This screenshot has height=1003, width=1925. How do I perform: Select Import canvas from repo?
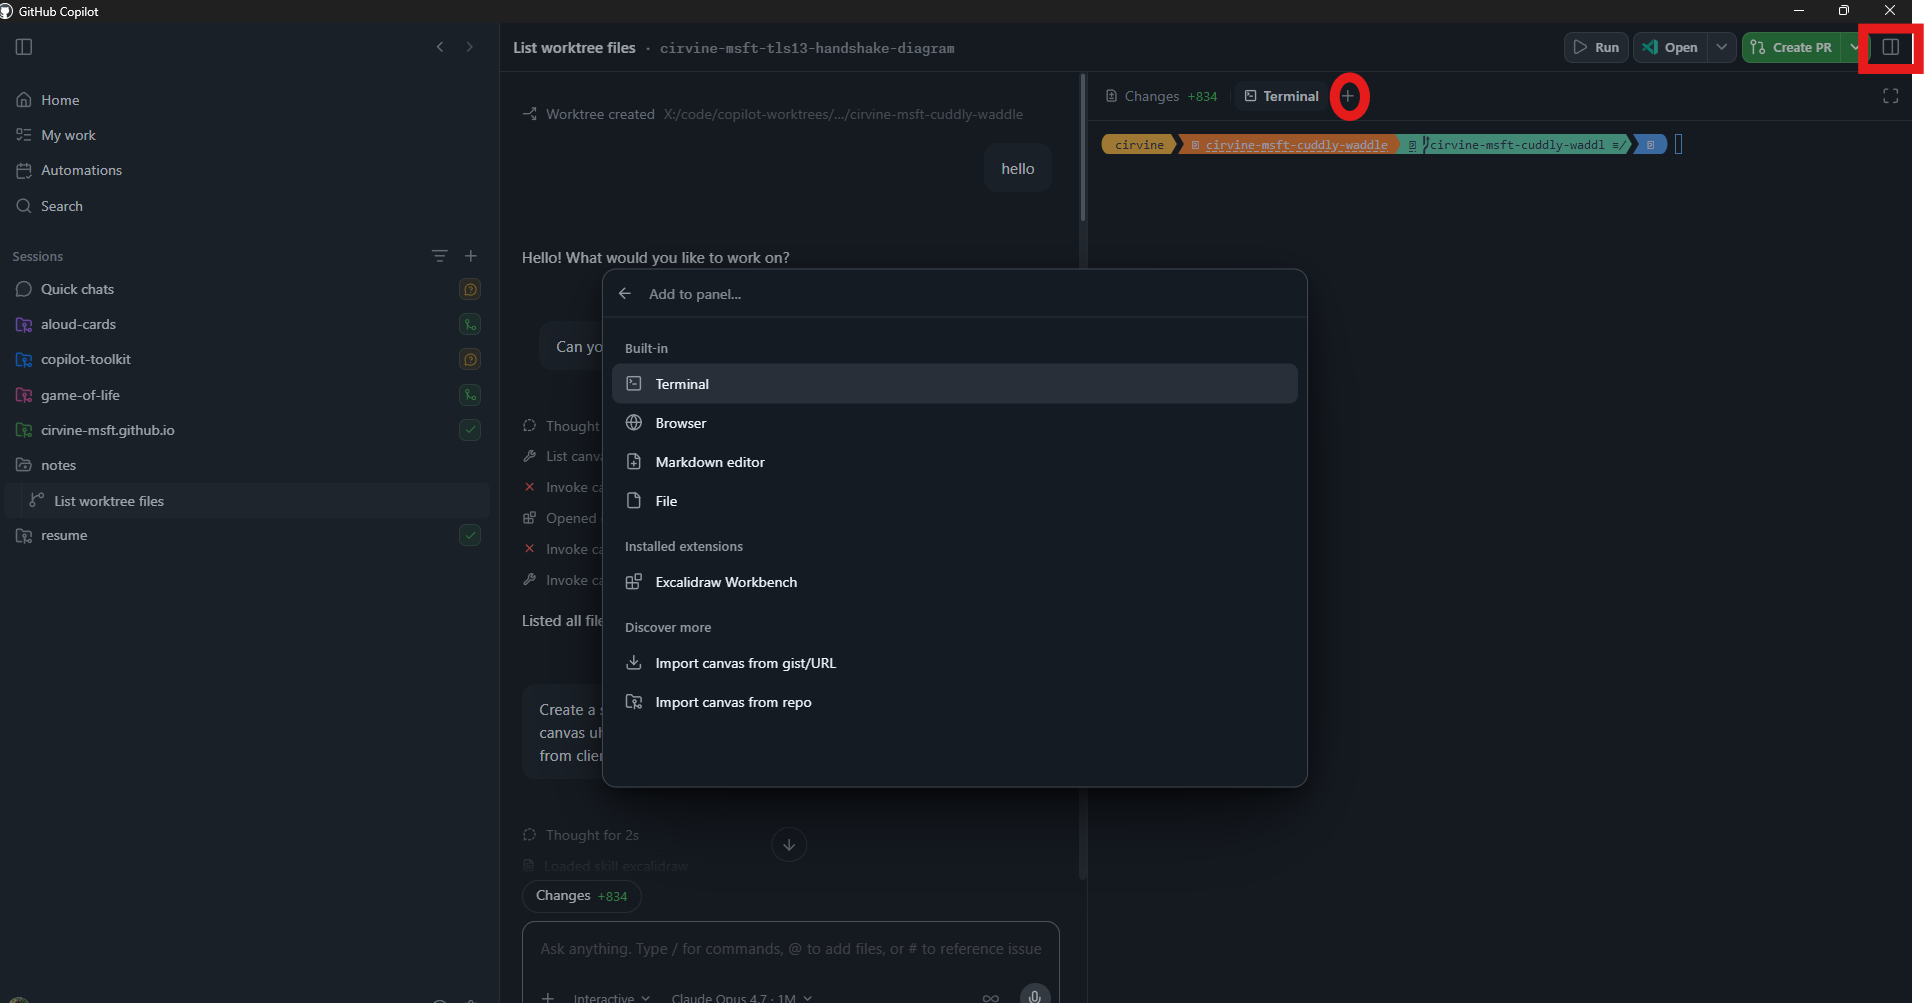(x=954, y=702)
